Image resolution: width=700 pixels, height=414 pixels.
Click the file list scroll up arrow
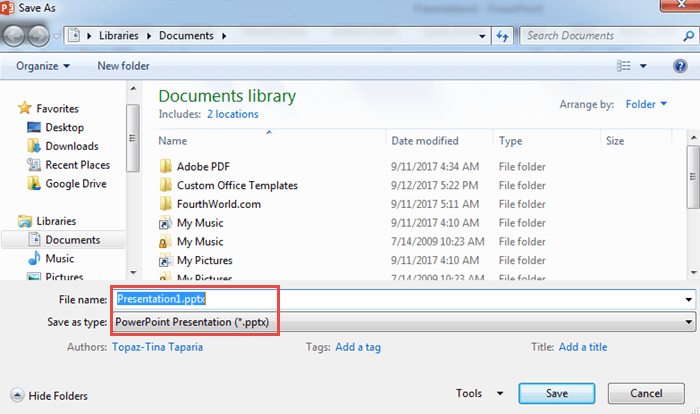pos(693,138)
